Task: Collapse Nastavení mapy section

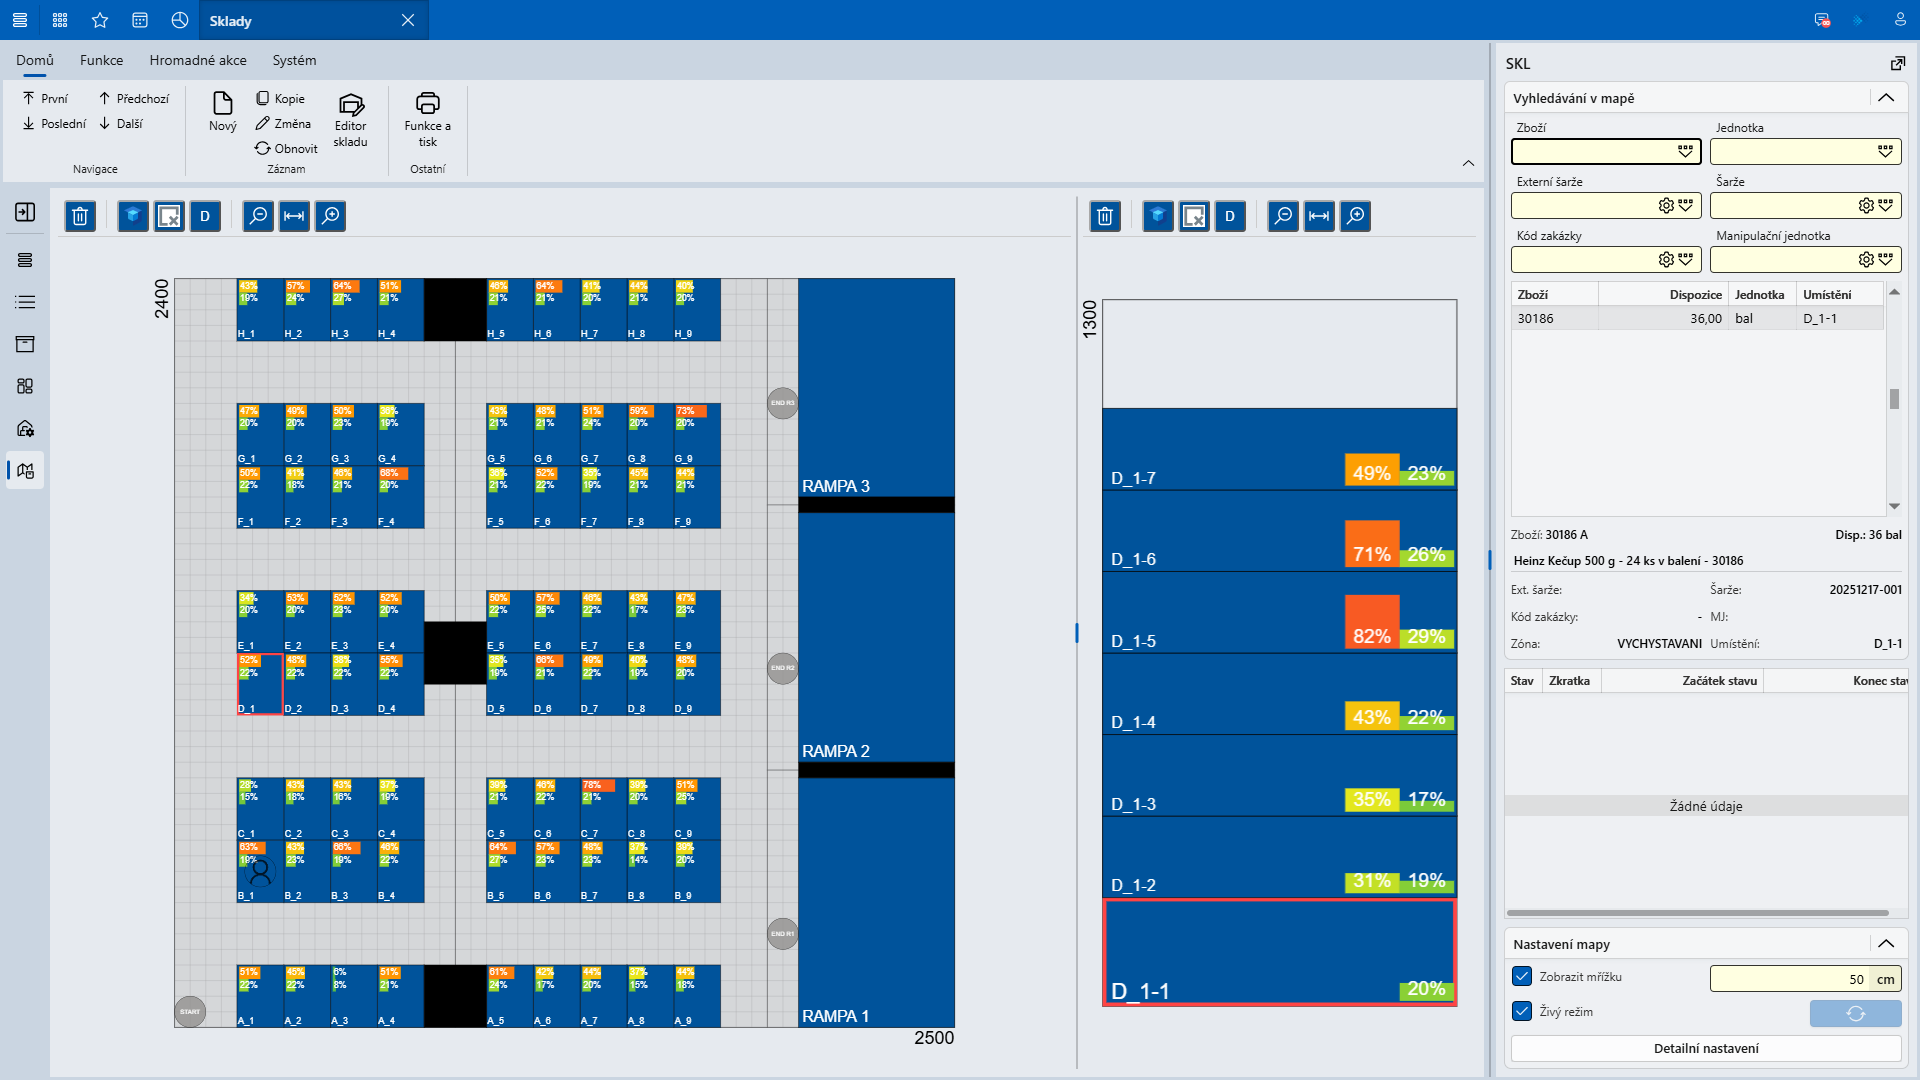Action: (x=1886, y=944)
